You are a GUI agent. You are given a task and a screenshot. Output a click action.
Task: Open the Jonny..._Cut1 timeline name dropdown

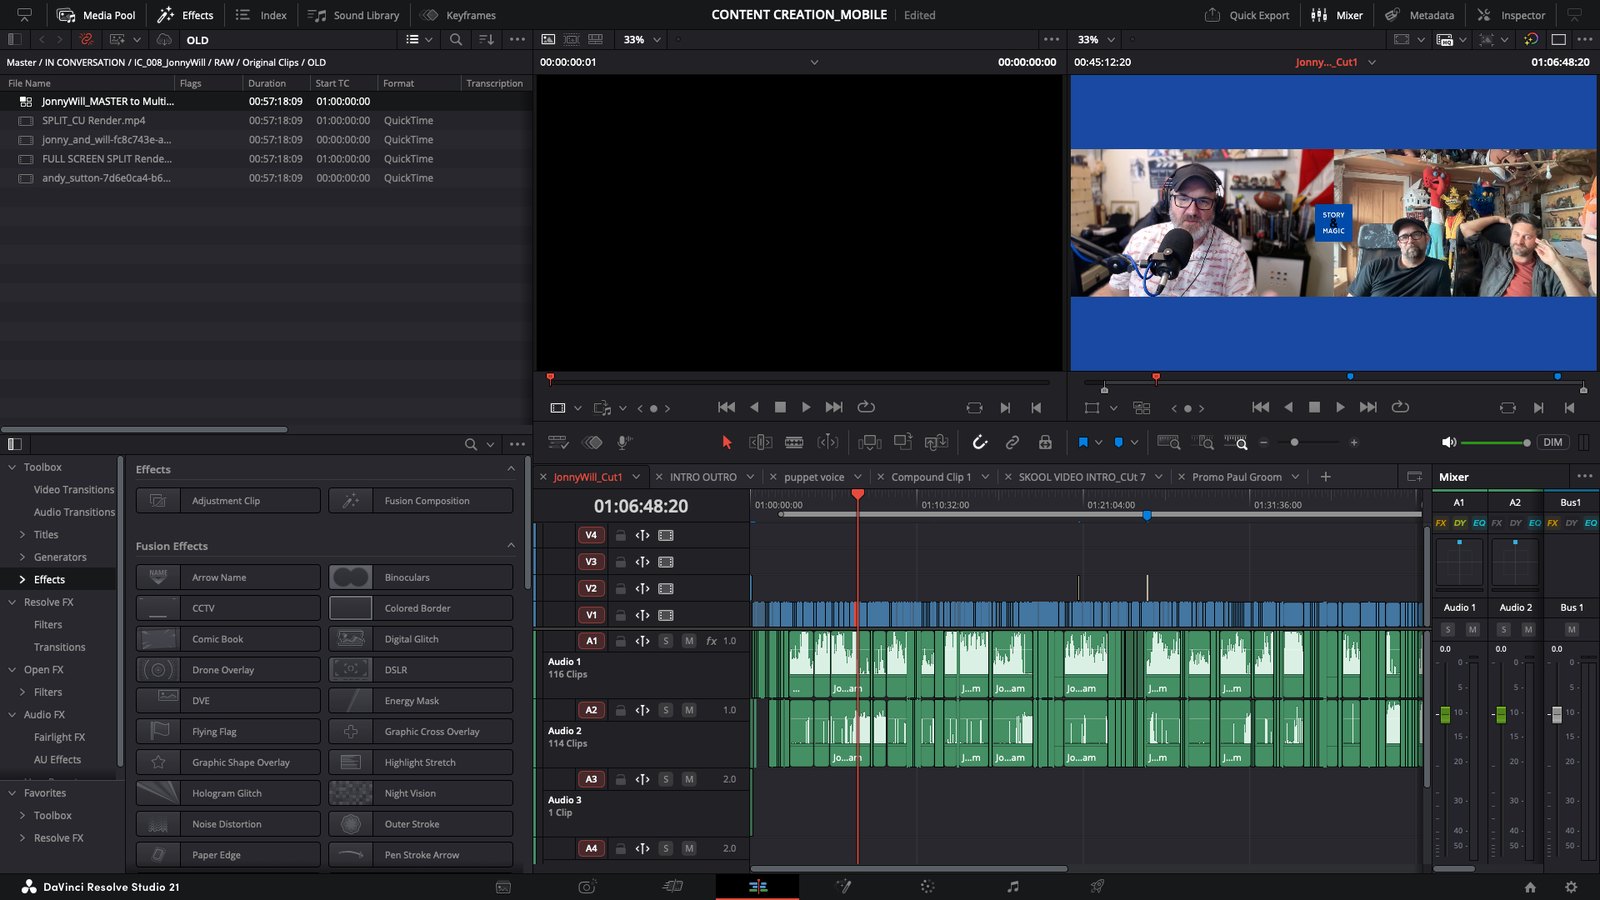point(1372,62)
